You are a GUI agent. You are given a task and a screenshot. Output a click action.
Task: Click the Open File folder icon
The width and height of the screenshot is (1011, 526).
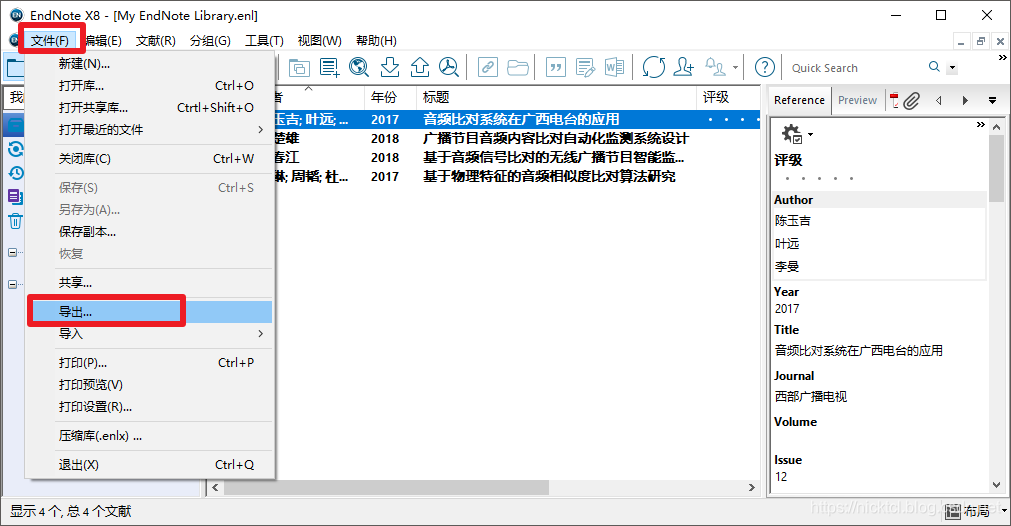coord(517,67)
